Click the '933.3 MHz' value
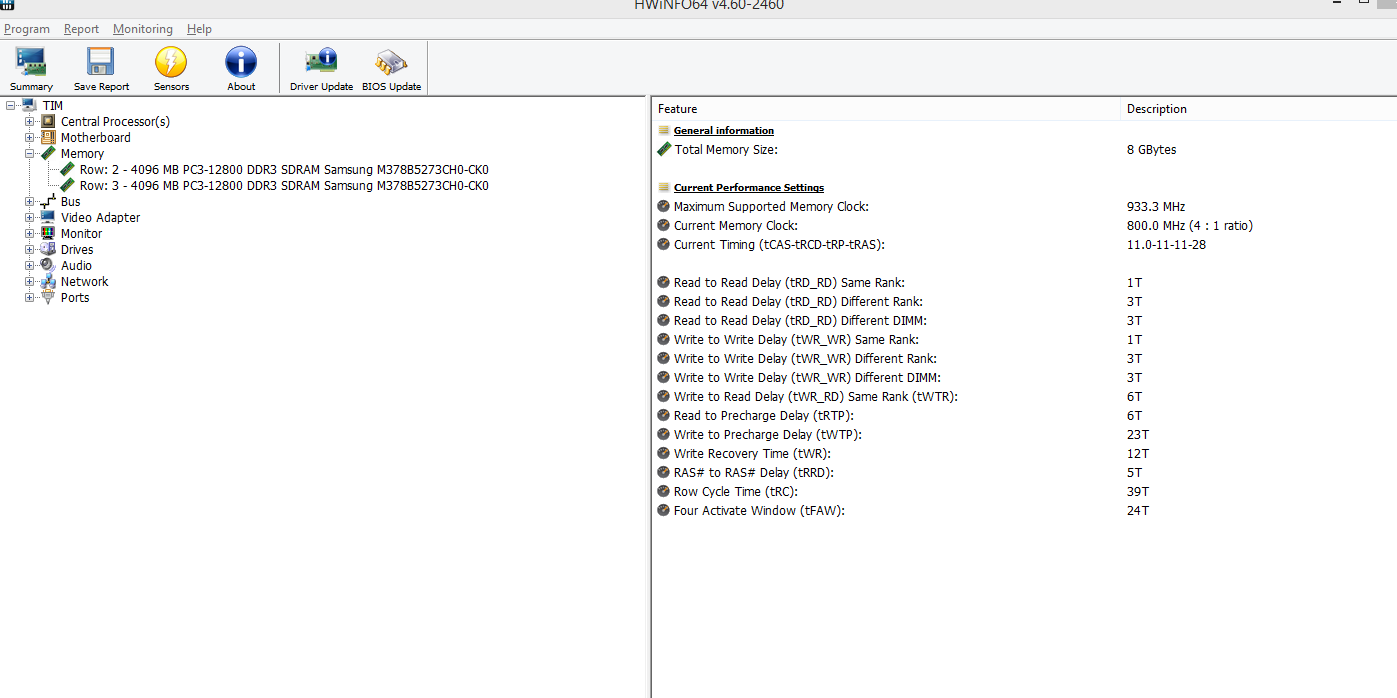Image resolution: width=1397 pixels, height=698 pixels. pyautogui.click(x=1155, y=206)
